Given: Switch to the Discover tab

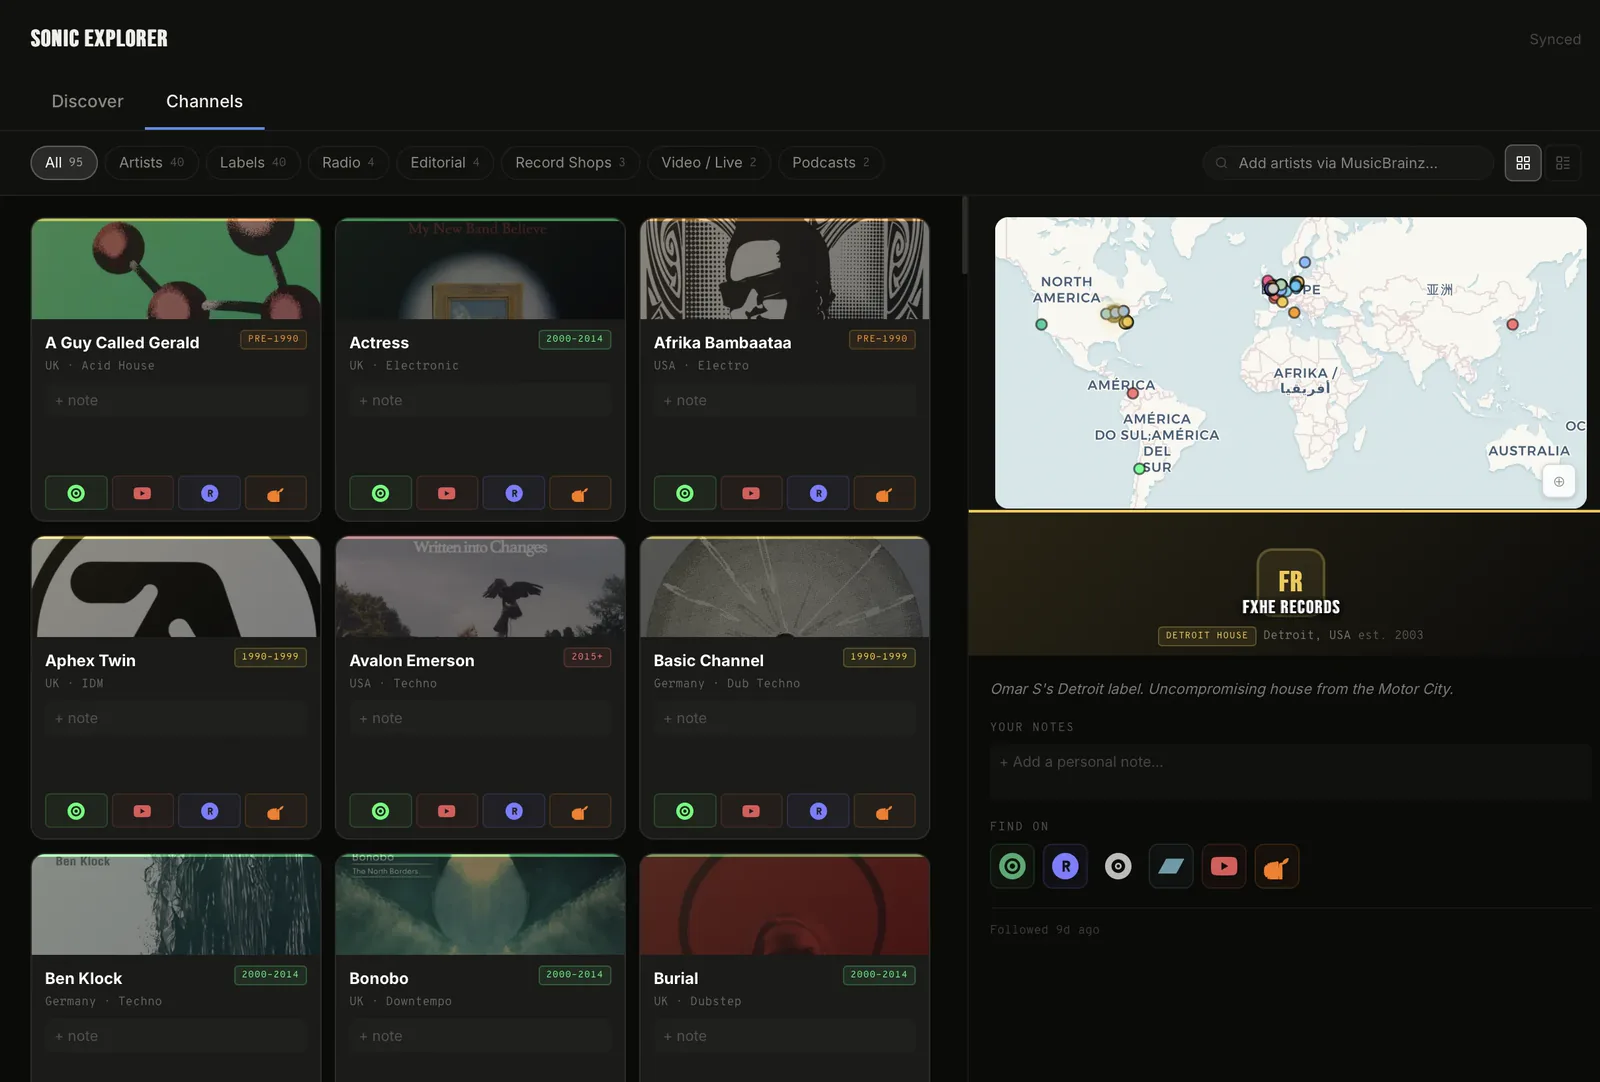Looking at the screenshot, I should 88,101.
